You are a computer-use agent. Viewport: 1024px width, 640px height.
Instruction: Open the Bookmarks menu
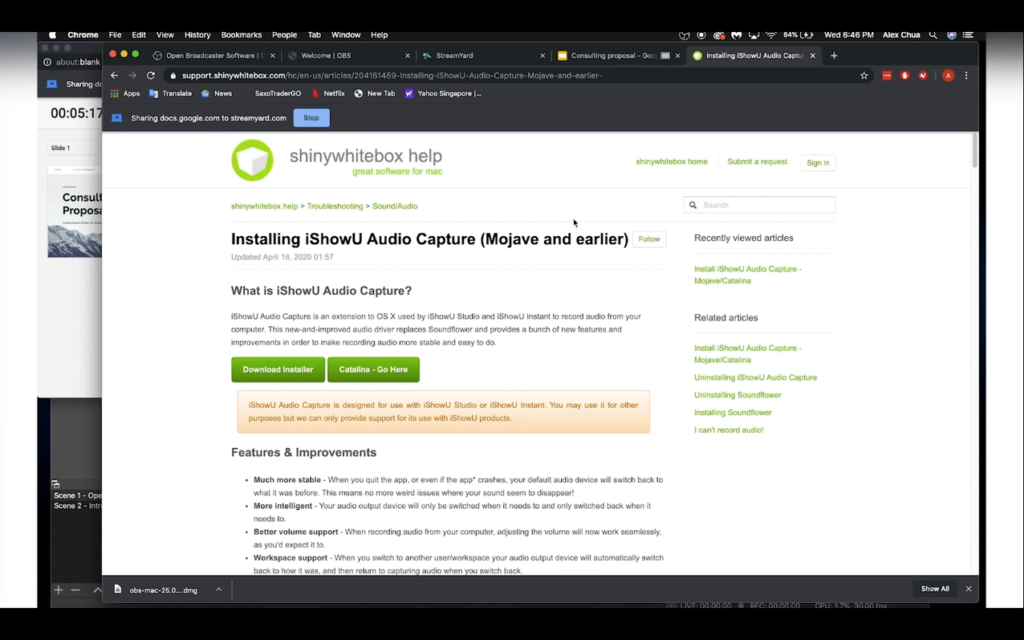pos(241,35)
